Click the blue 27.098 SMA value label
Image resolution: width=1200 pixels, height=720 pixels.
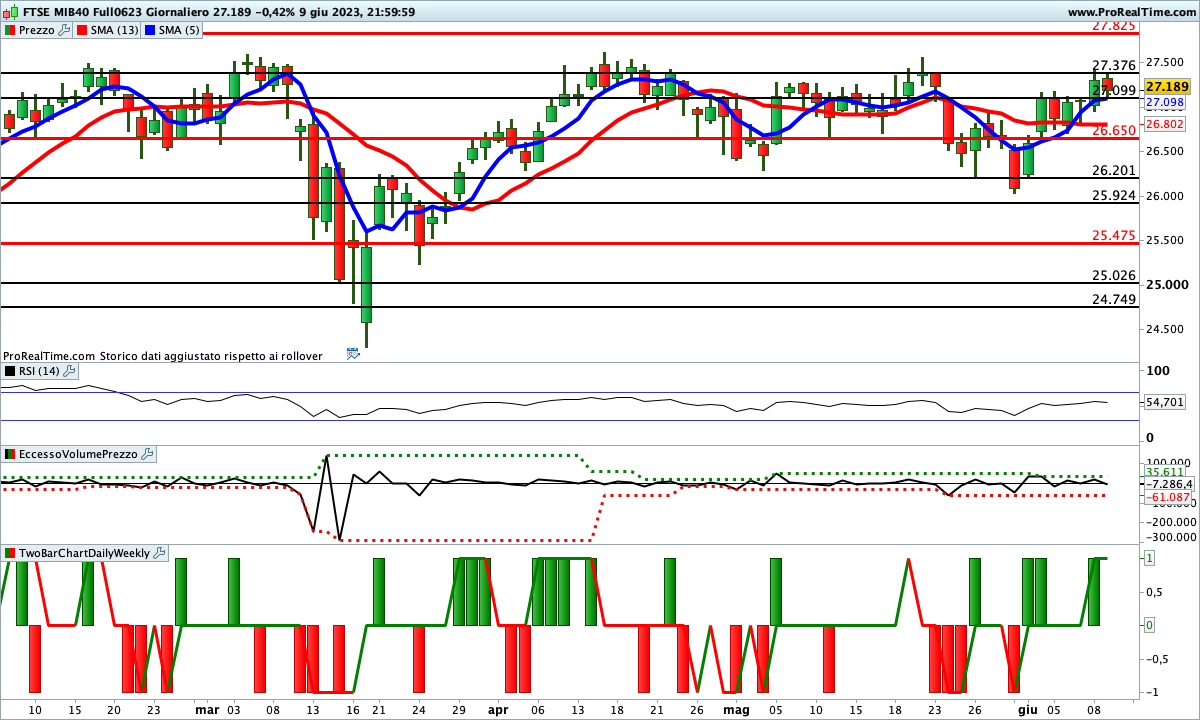pyautogui.click(x=1165, y=103)
